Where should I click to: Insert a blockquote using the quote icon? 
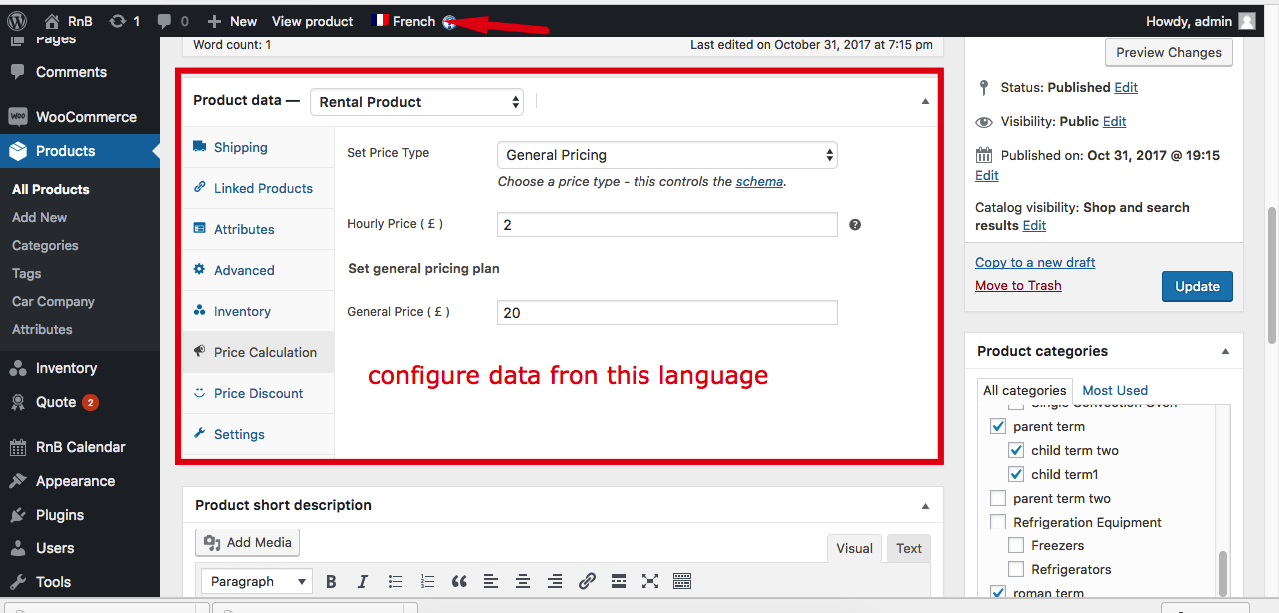(x=459, y=581)
